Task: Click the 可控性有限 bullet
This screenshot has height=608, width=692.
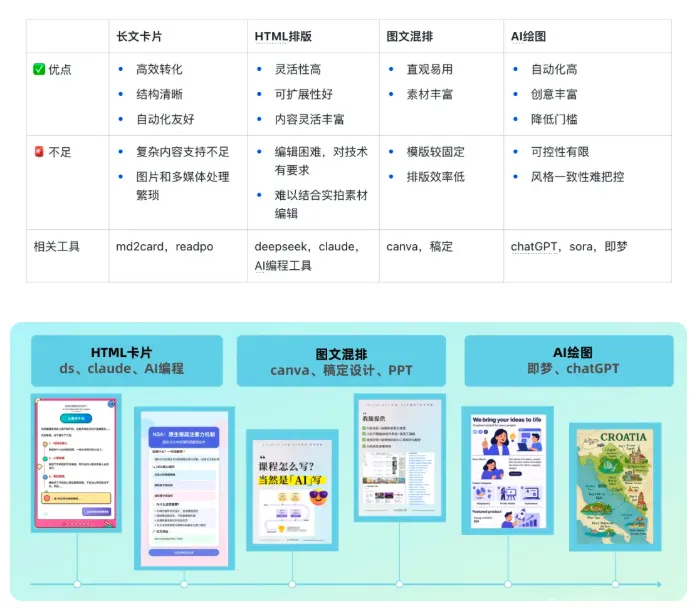Action: point(560,152)
